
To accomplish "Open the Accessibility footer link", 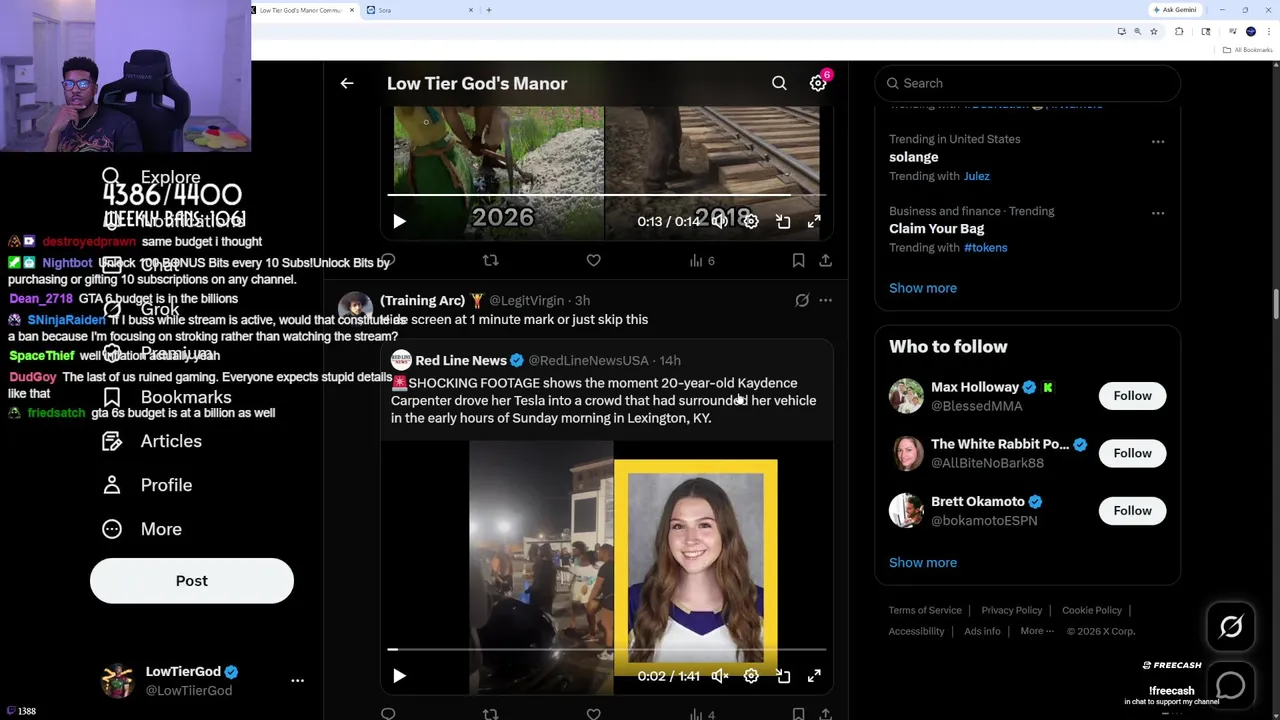I will (x=916, y=631).
